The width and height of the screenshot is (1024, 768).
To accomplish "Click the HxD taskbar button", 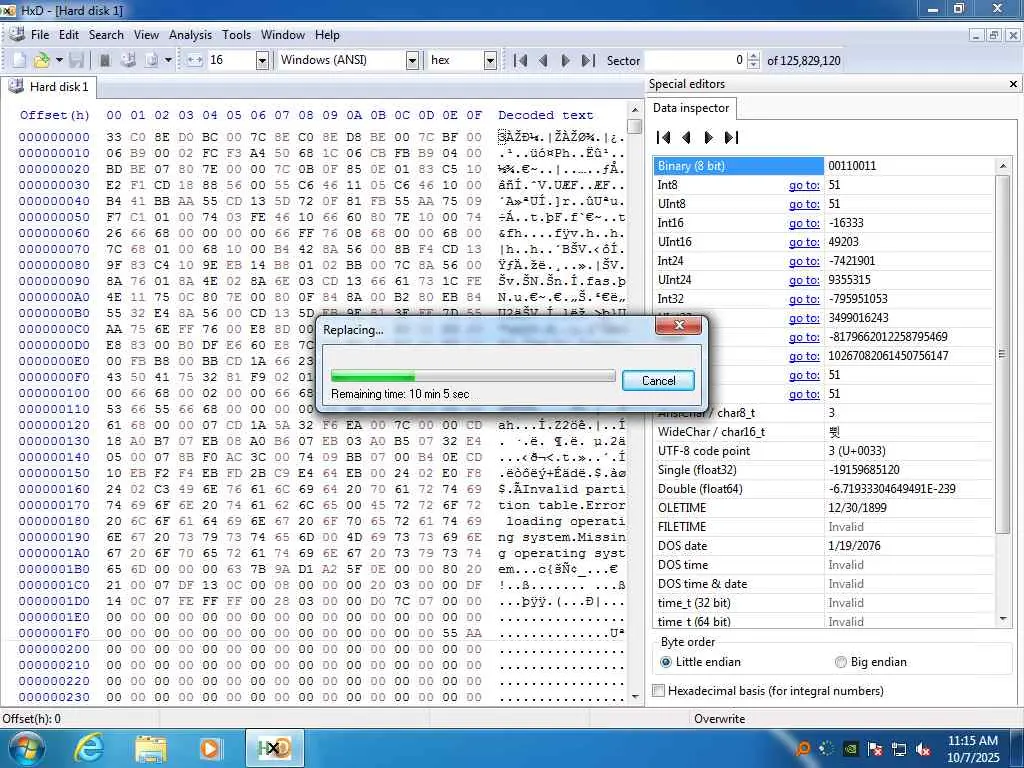I will [x=274, y=748].
